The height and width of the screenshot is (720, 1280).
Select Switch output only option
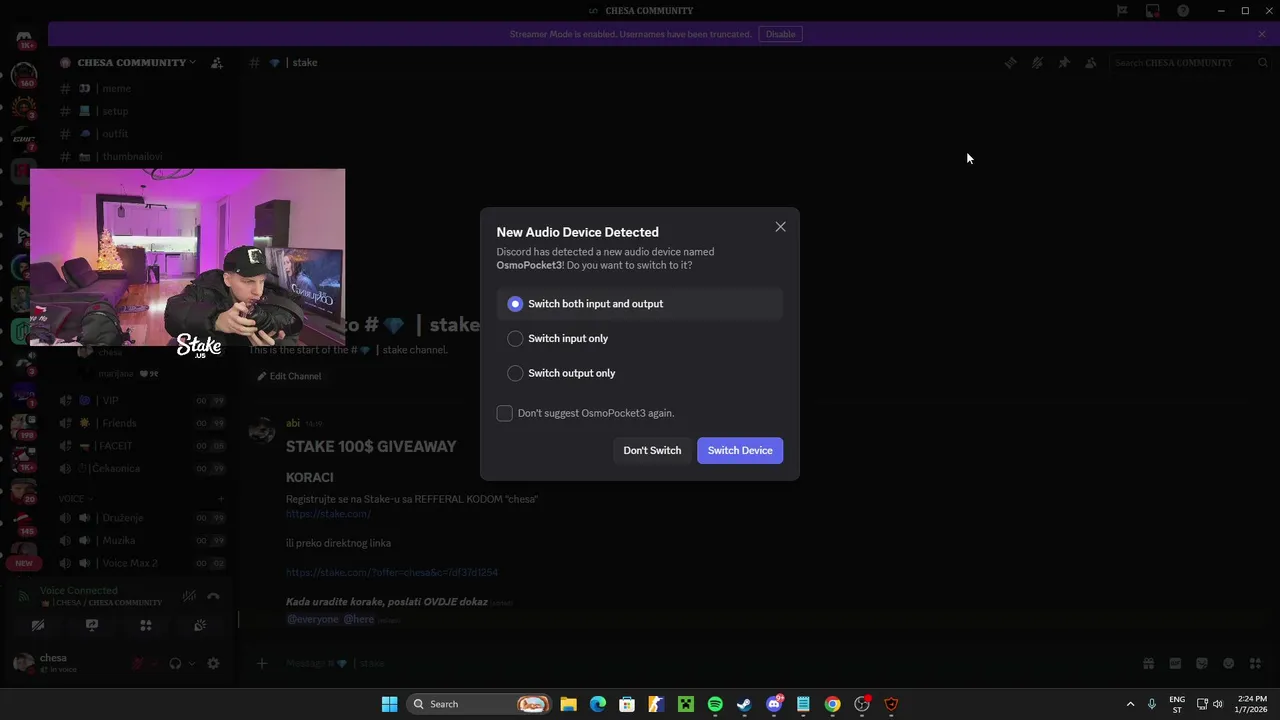coord(639,373)
